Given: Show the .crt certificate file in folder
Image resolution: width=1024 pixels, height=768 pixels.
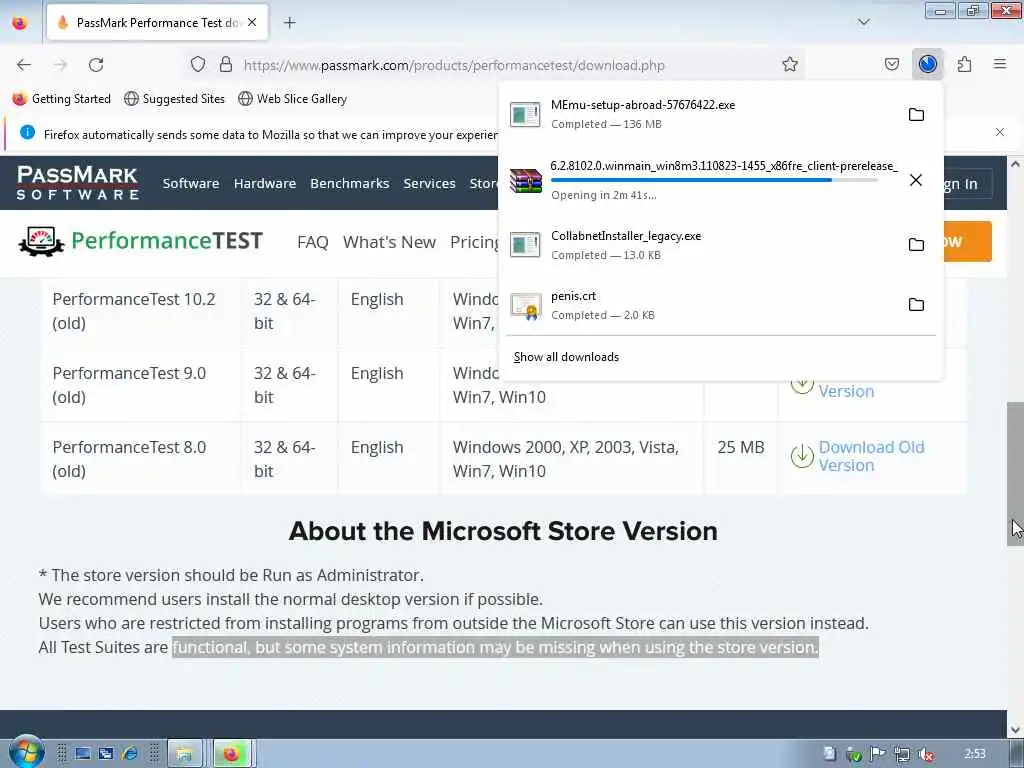Looking at the screenshot, I should point(916,304).
